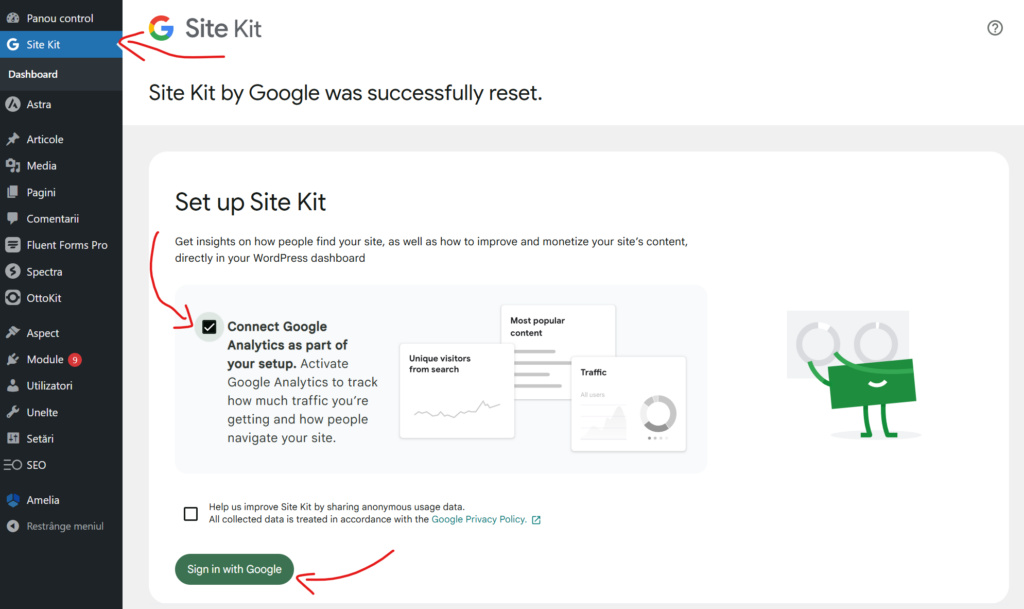The height and width of the screenshot is (609, 1024).
Task: Click the Set up Site Kit heading
Action: pos(250,202)
